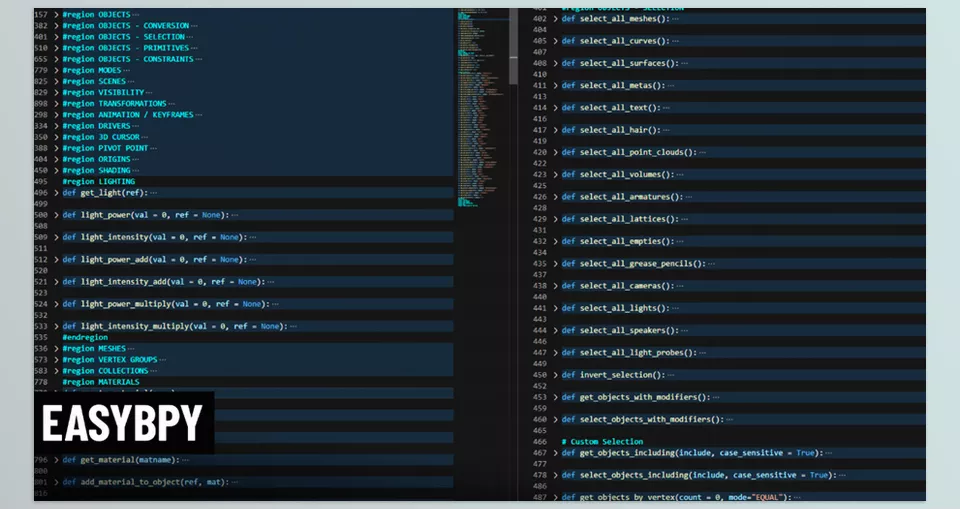Unfold select_all_grease_pencils in right pane
This screenshot has height=509, width=960.
pyautogui.click(x=556, y=263)
